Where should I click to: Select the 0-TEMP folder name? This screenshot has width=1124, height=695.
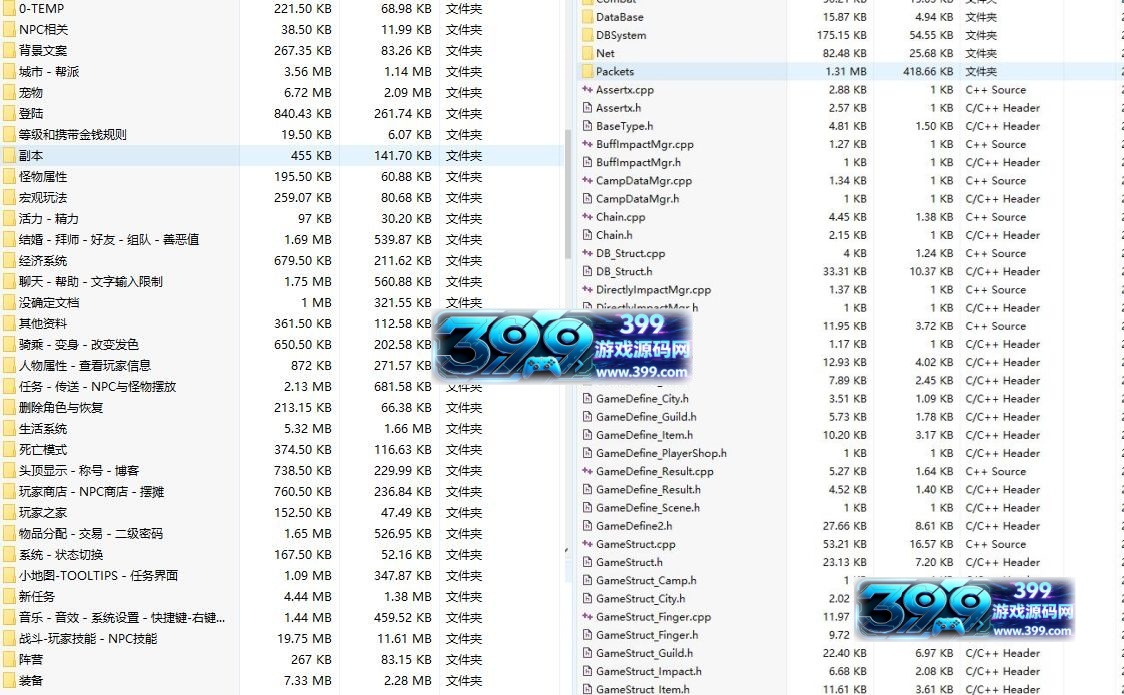tap(42, 9)
